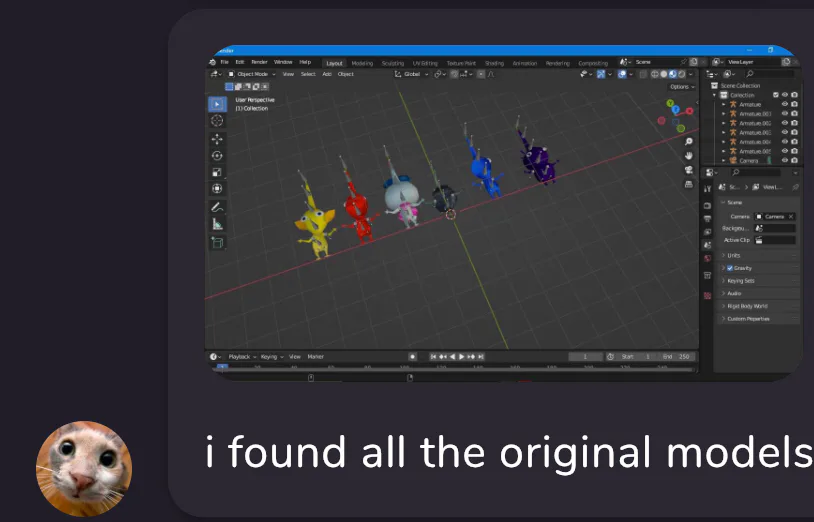Open the Tool properties tab
The image size is (814, 522).
707,189
